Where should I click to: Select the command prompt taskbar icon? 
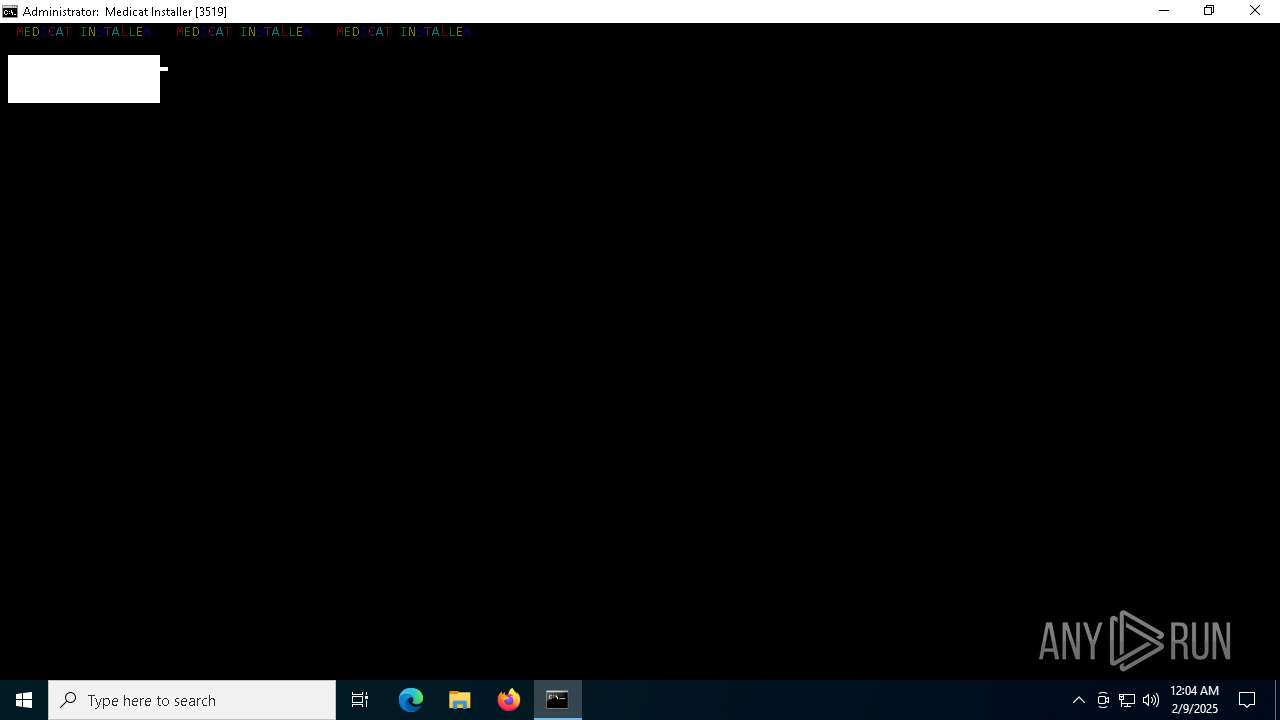[x=558, y=700]
